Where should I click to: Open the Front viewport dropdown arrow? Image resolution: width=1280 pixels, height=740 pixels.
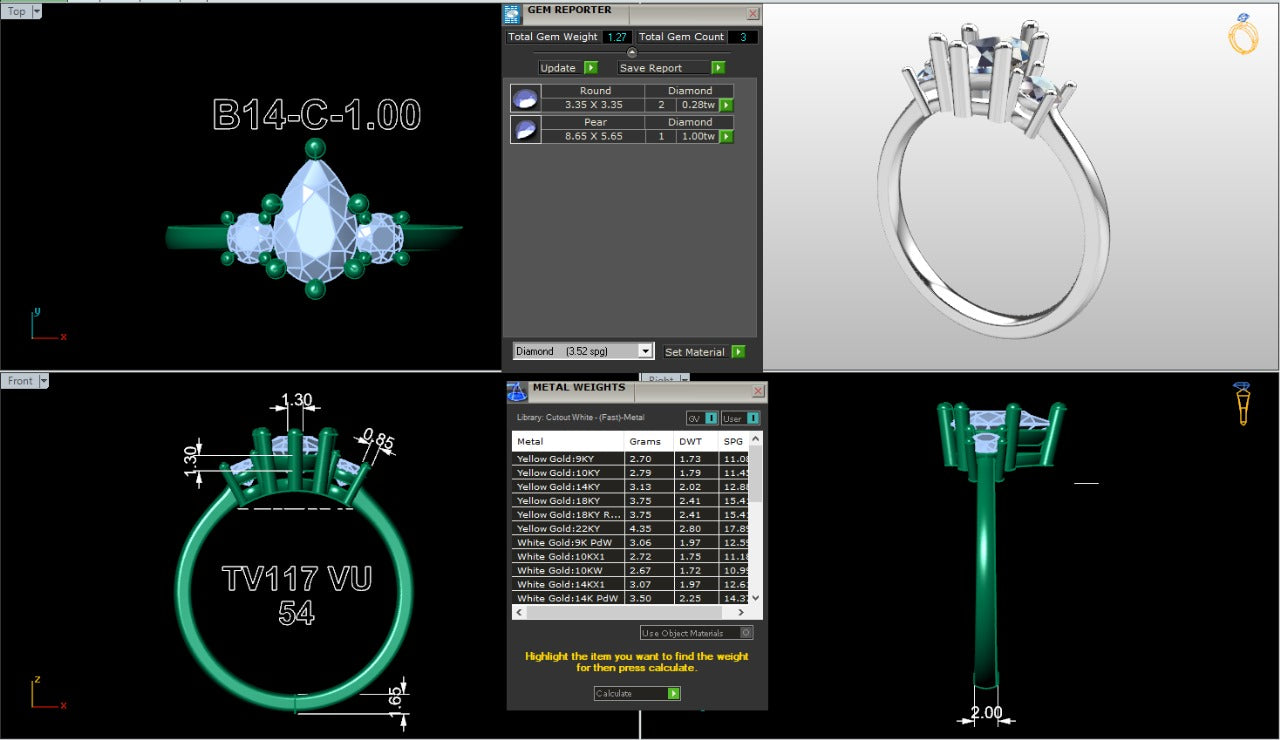[x=43, y=381]
